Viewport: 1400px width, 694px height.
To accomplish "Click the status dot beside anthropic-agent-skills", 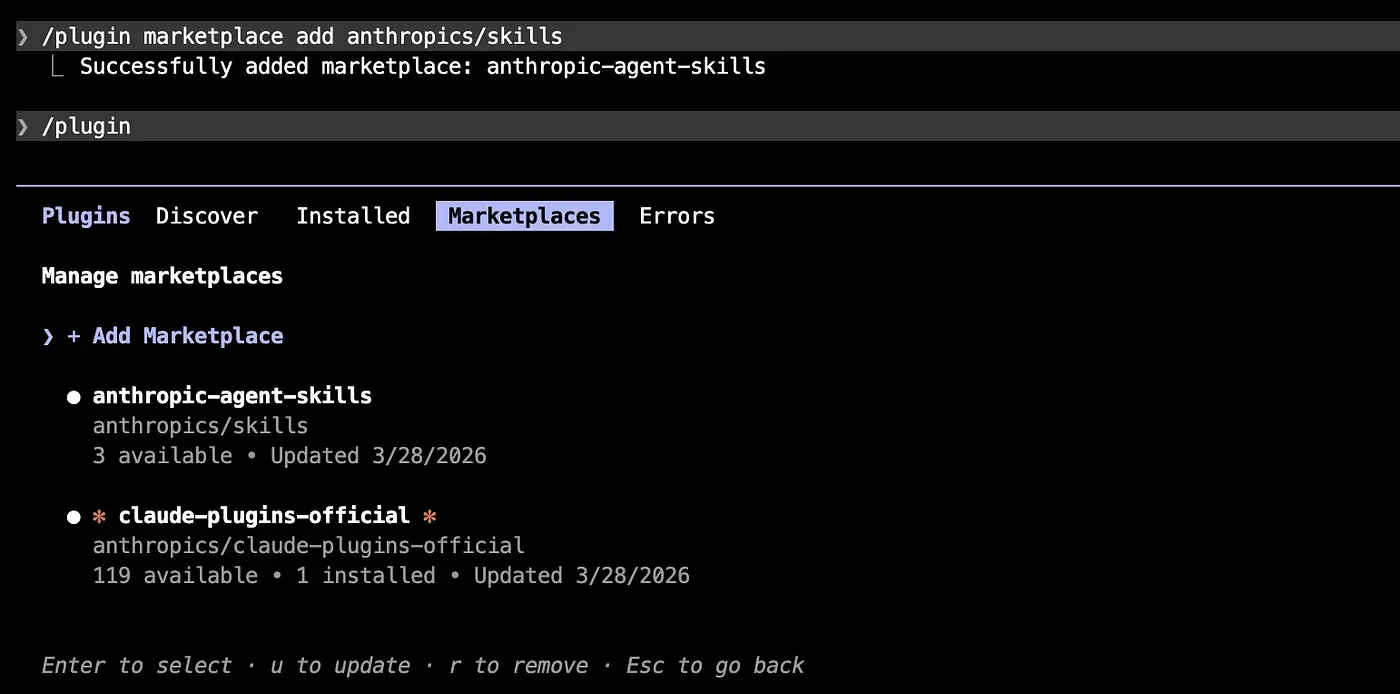I will 73,396.
